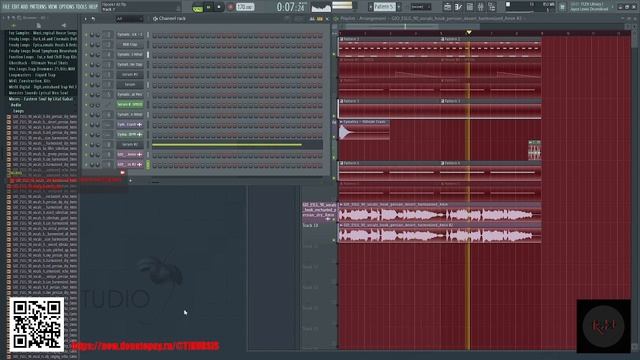This screenshot has width=640, height=360.
Task: Select the Ghosthack - Ultimate Vocal Shots folder
Action: tap(38, 63)
